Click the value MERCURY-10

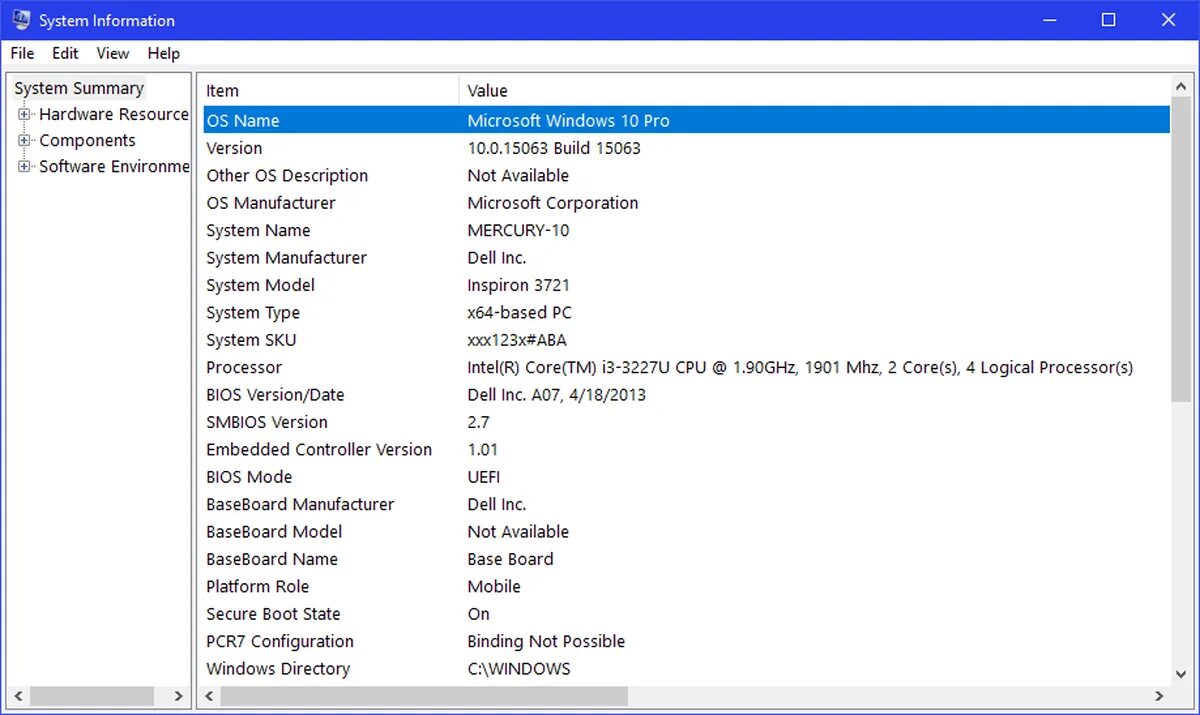(518, 230)
